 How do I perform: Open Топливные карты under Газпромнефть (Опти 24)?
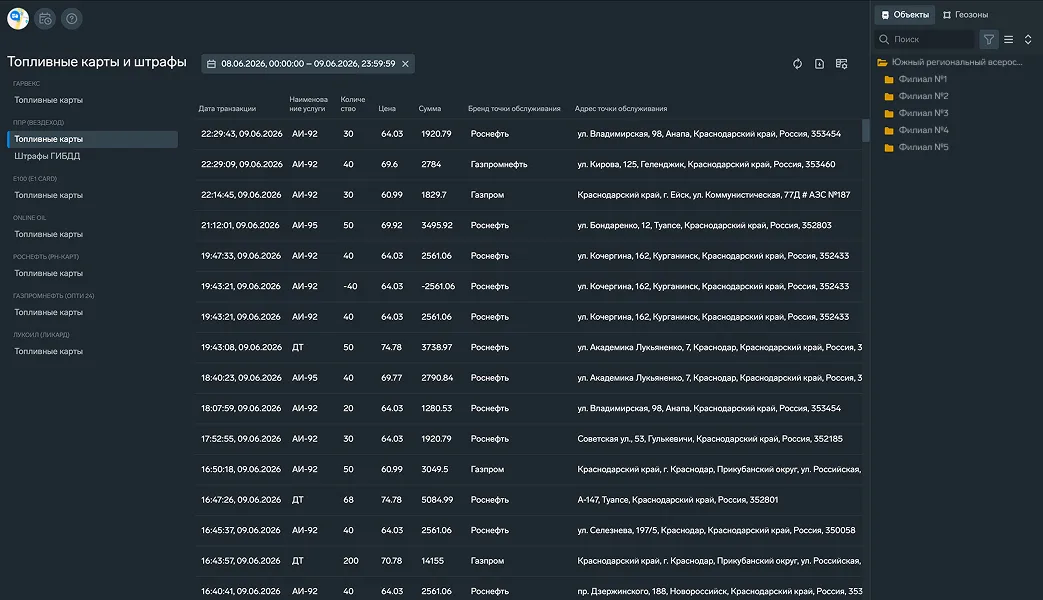(49, 312)
